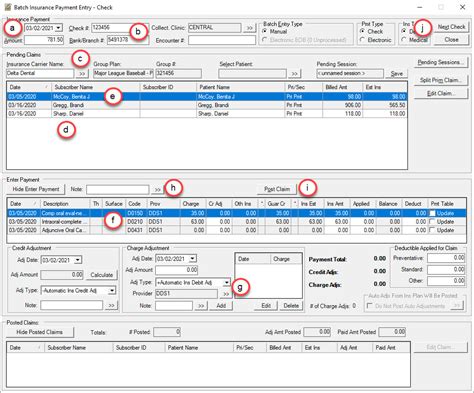The image size is (474, 393).
Task: Choose the Electronic payment type radio button
Action: pos(363,40)
